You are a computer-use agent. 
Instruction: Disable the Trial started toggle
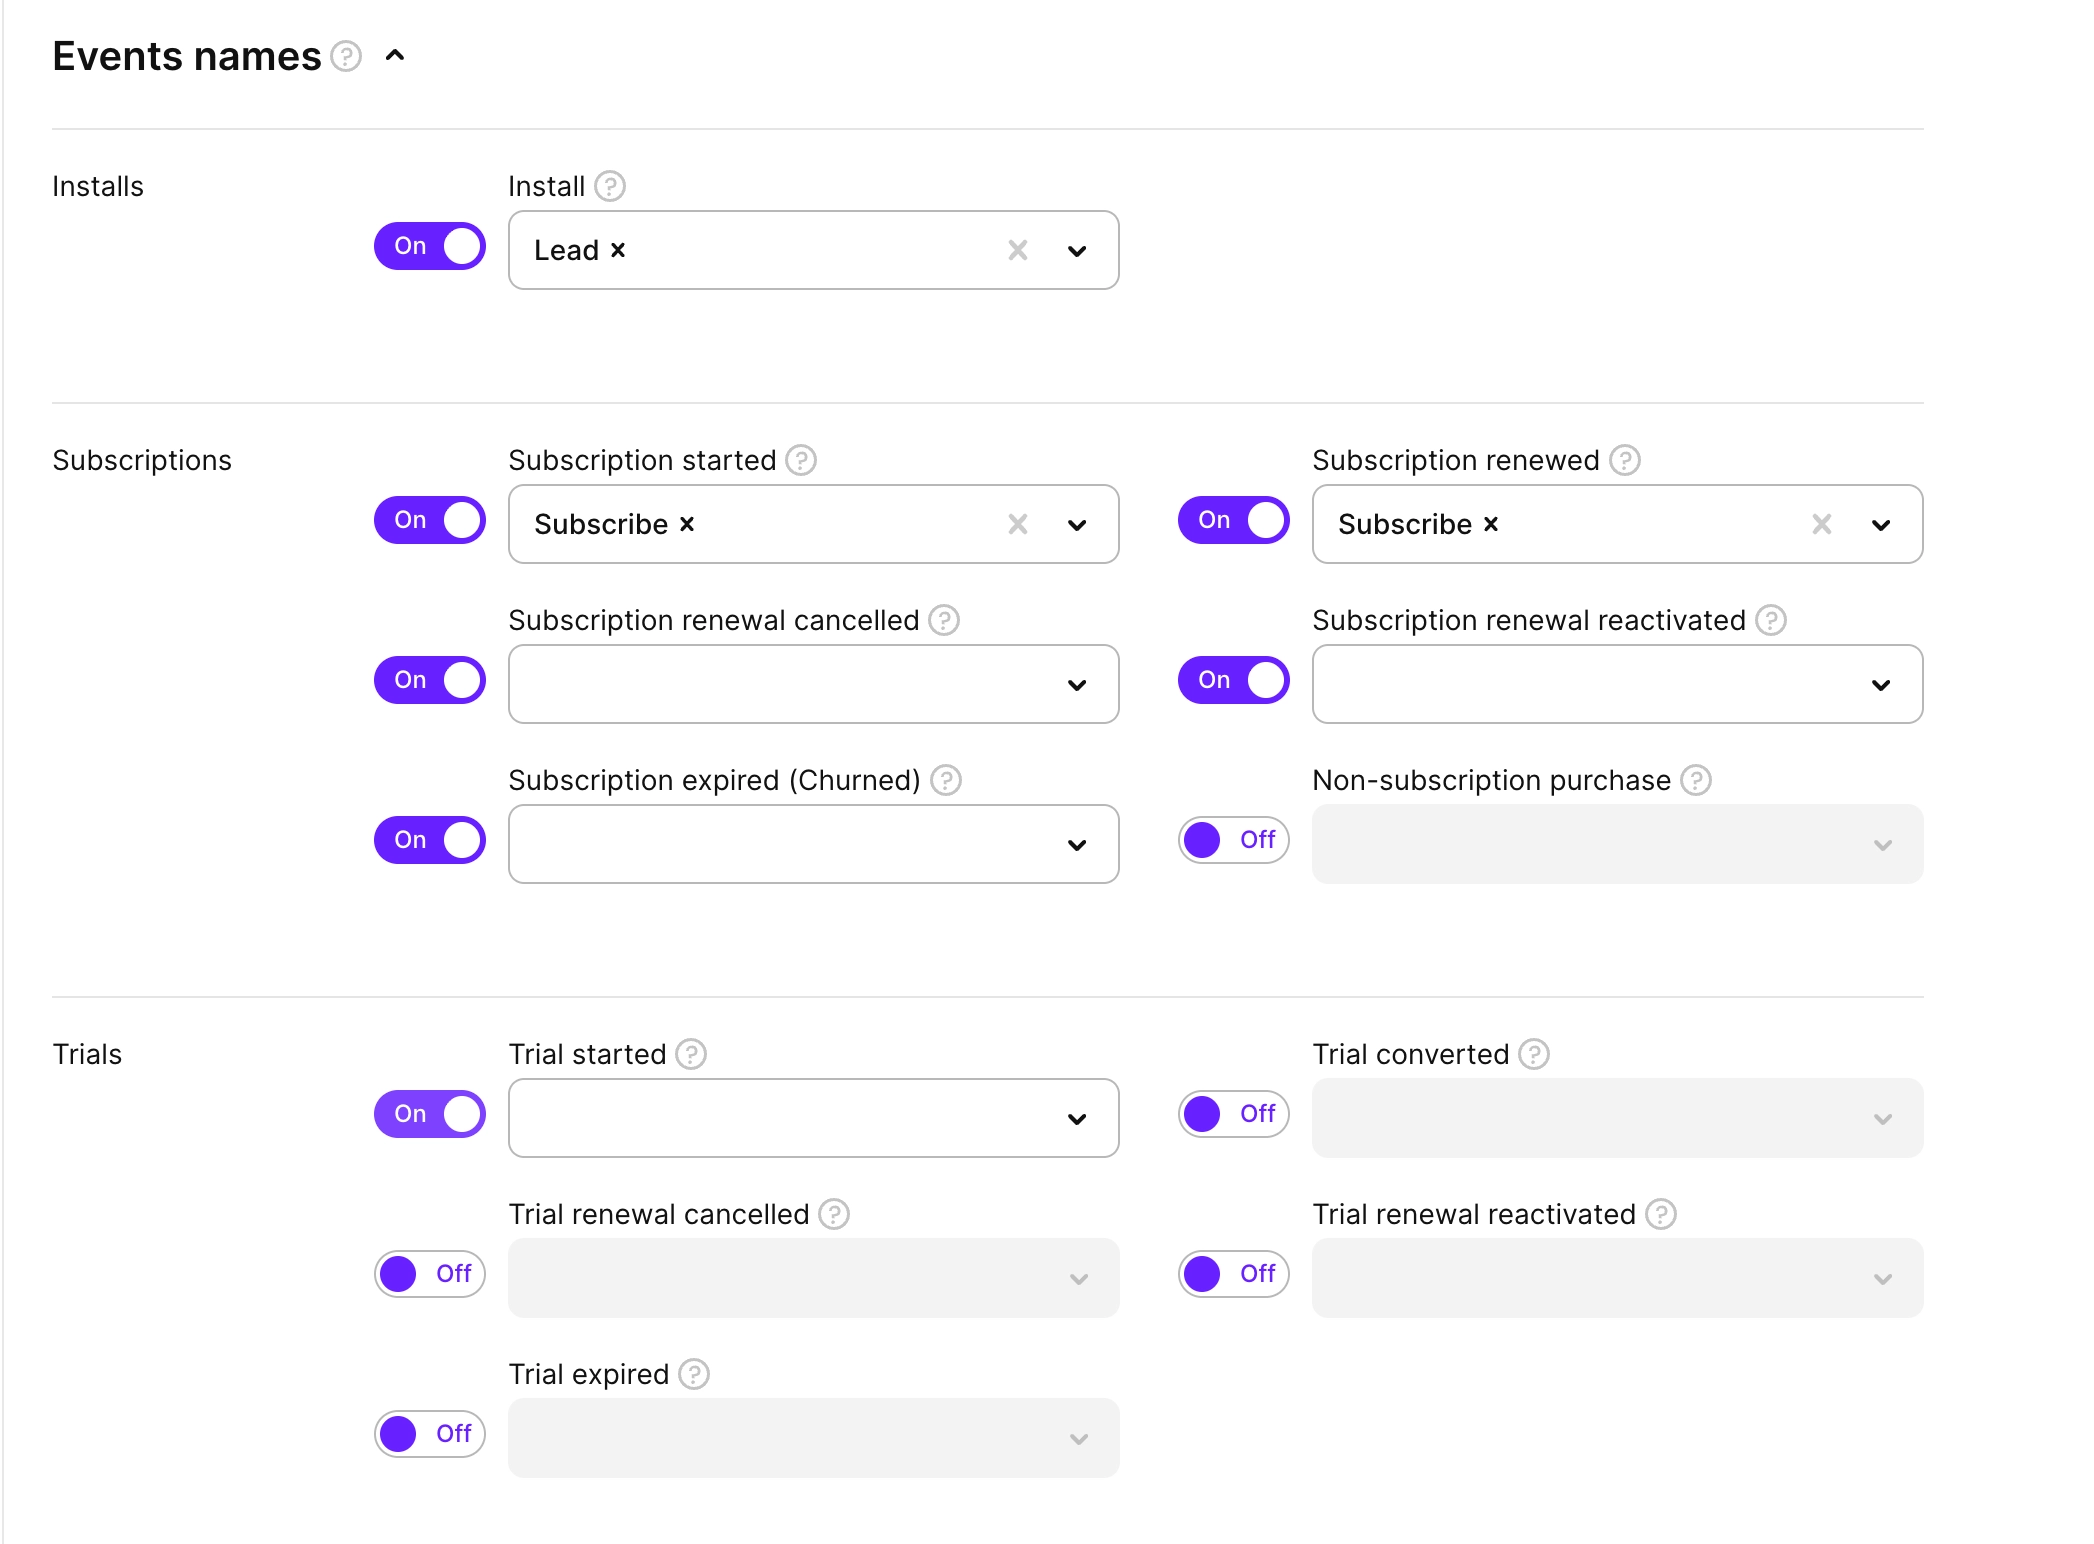click(x=430, y=1114)
